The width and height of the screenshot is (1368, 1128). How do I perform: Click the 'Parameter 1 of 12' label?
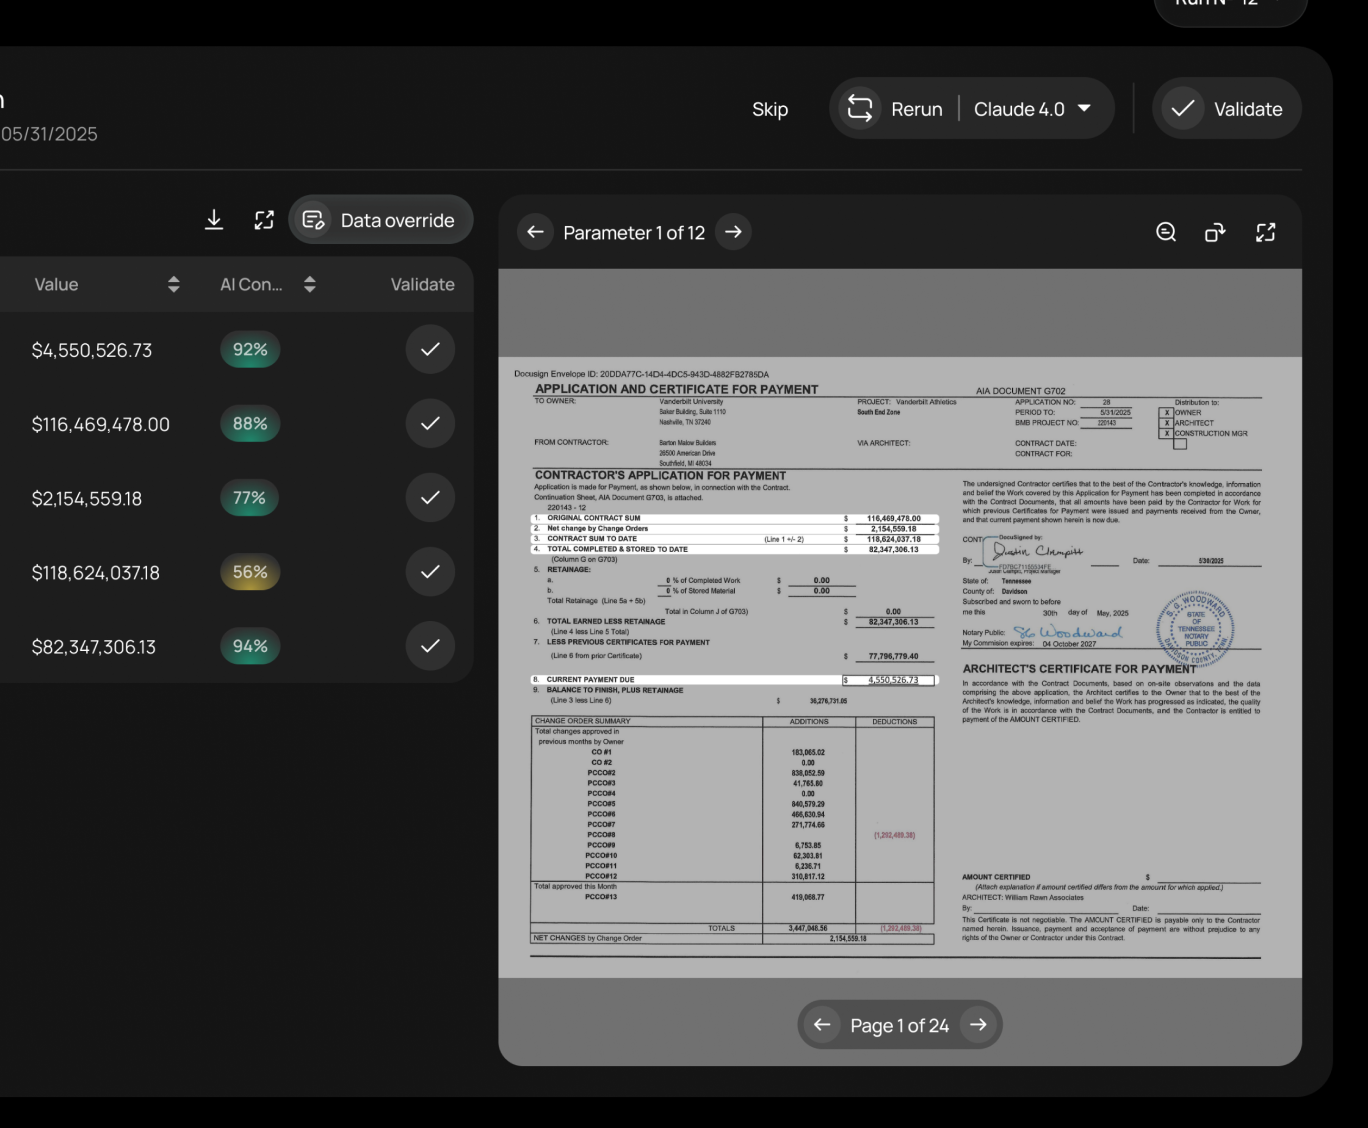(634, 232)
